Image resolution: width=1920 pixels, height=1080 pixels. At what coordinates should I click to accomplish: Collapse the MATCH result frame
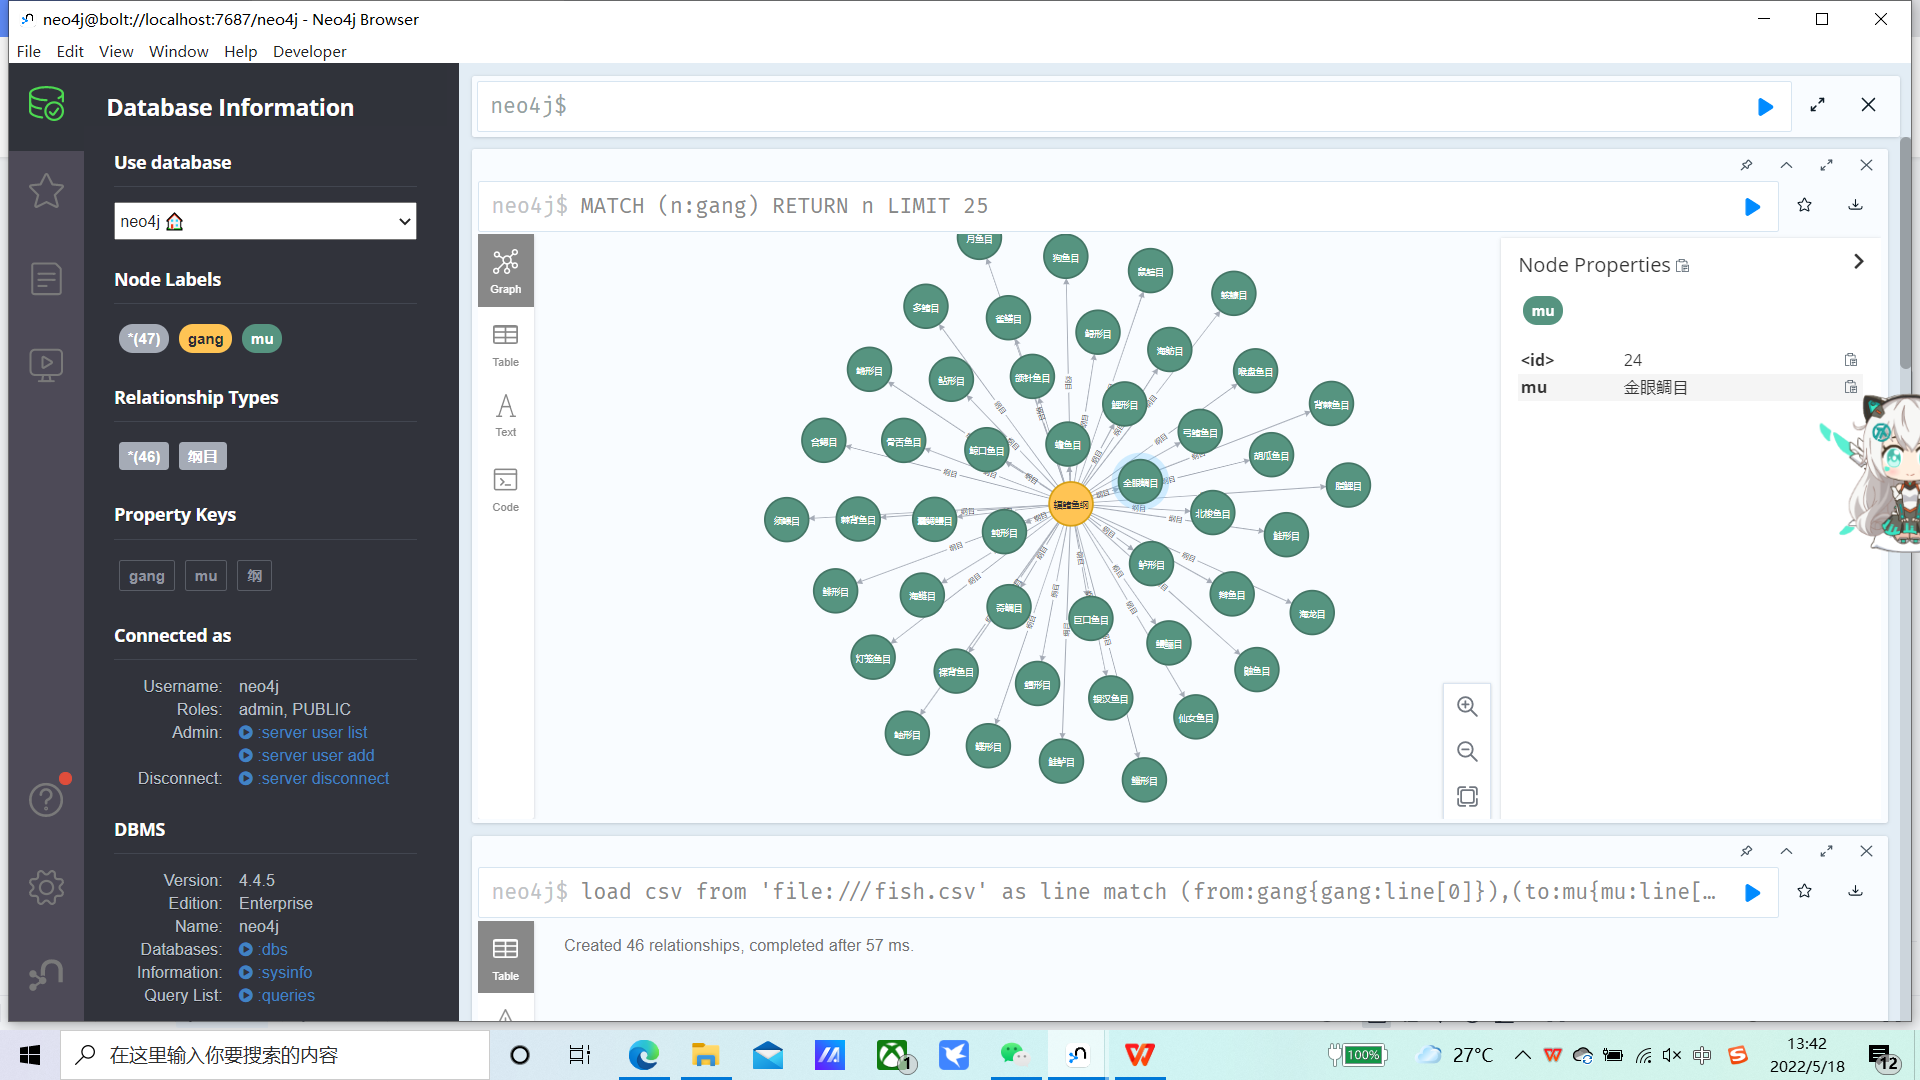(x=1786, y=165)
